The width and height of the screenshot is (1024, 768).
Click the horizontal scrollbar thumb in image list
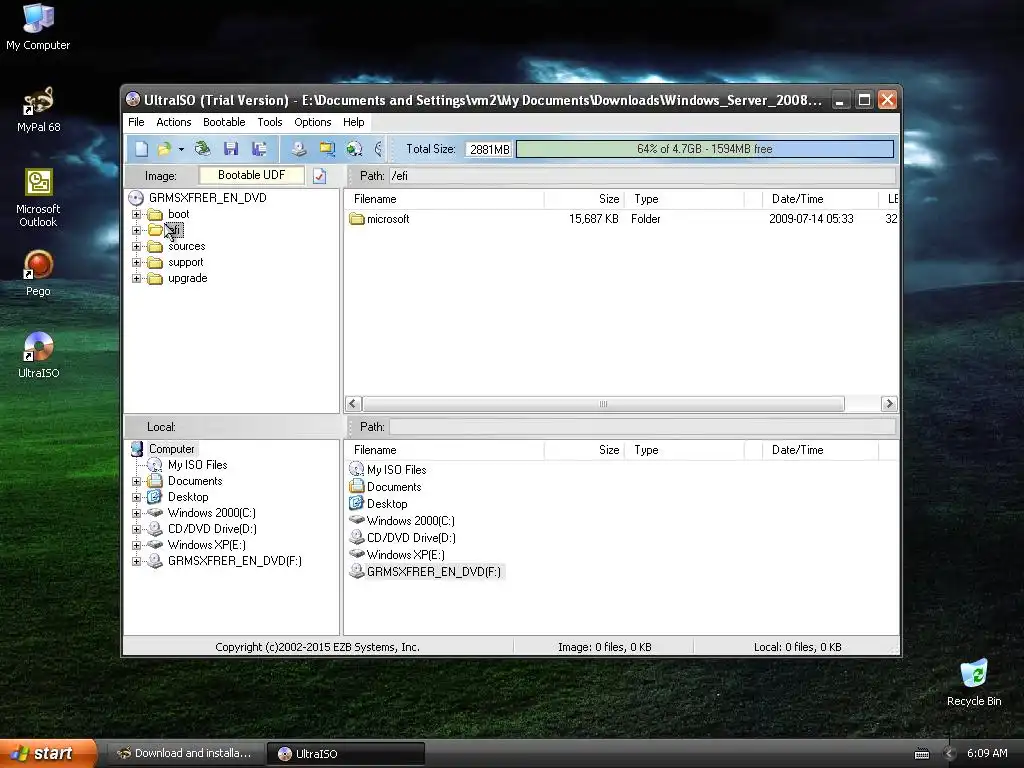pos(603,404)
